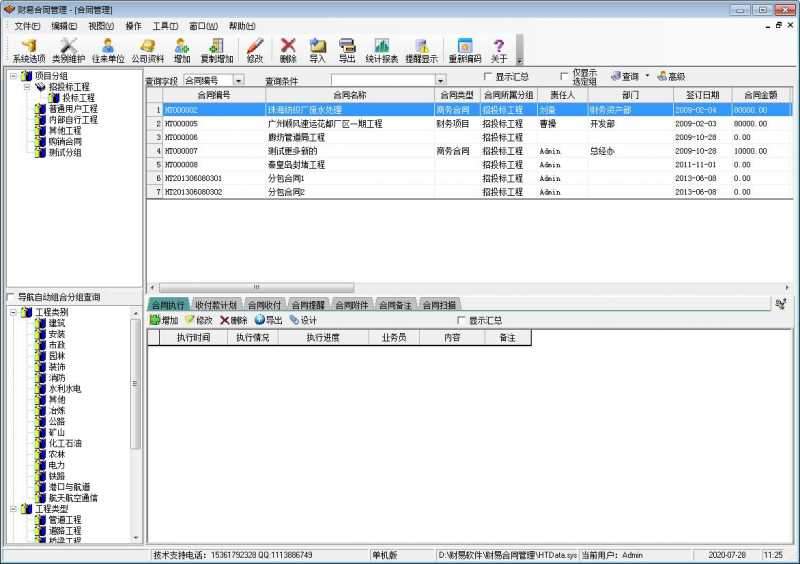The height and width of the screenshot is (564, 800).
Task: Open the 查询字段 combo box dropdown
Action: click(239, 80)
